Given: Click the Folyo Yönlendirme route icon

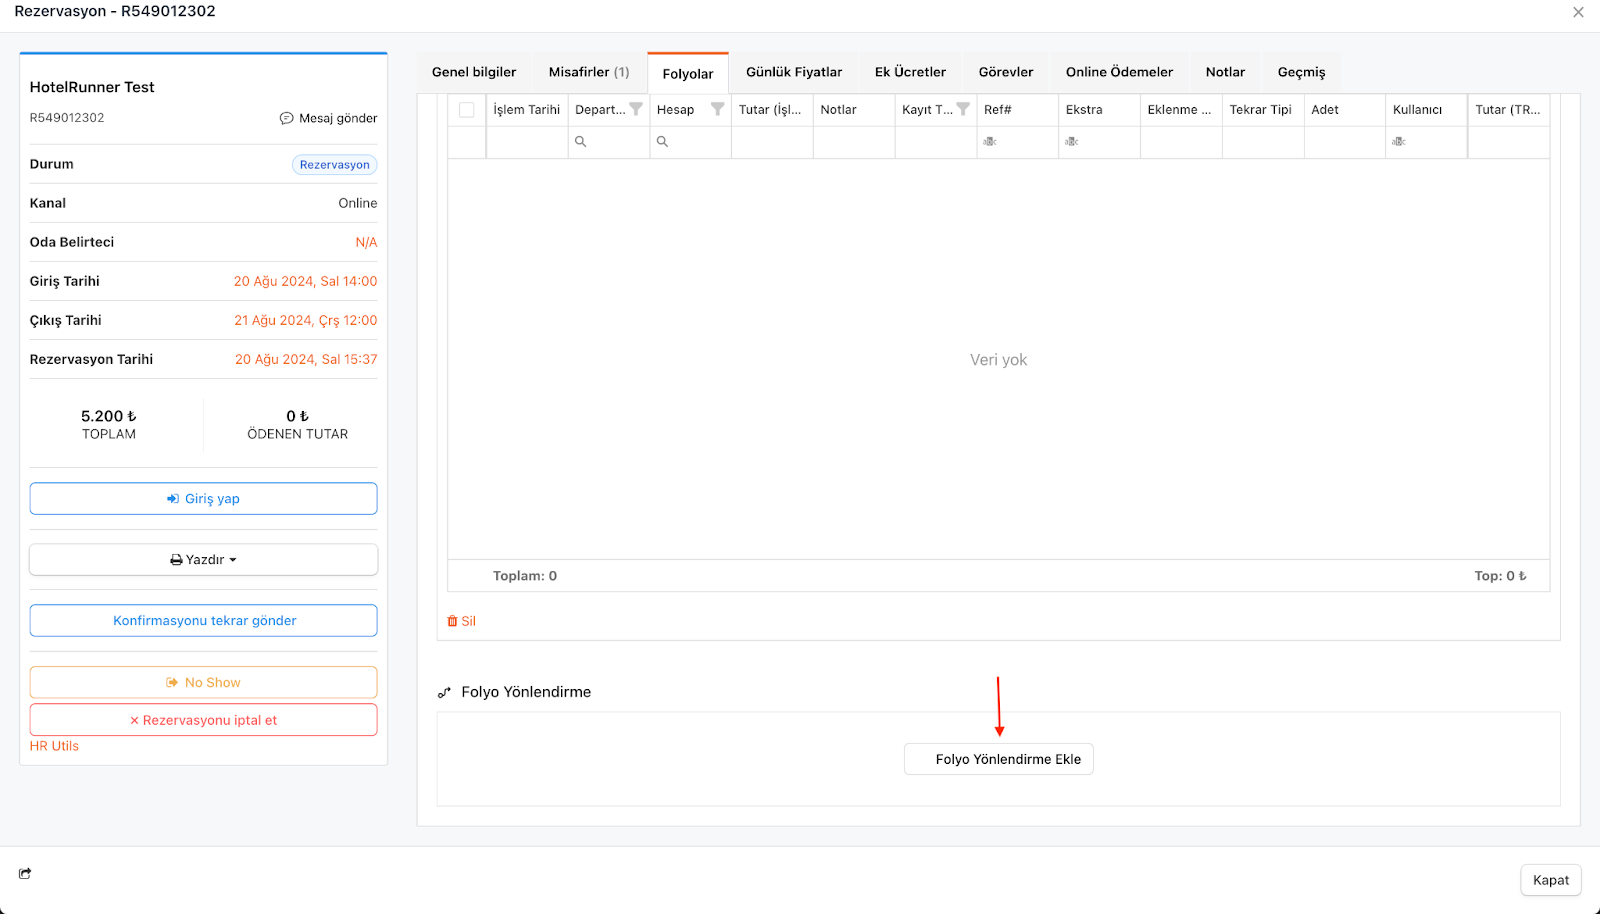Looking at the screenshot, I should pyautogui.click(x=445, y=692).
